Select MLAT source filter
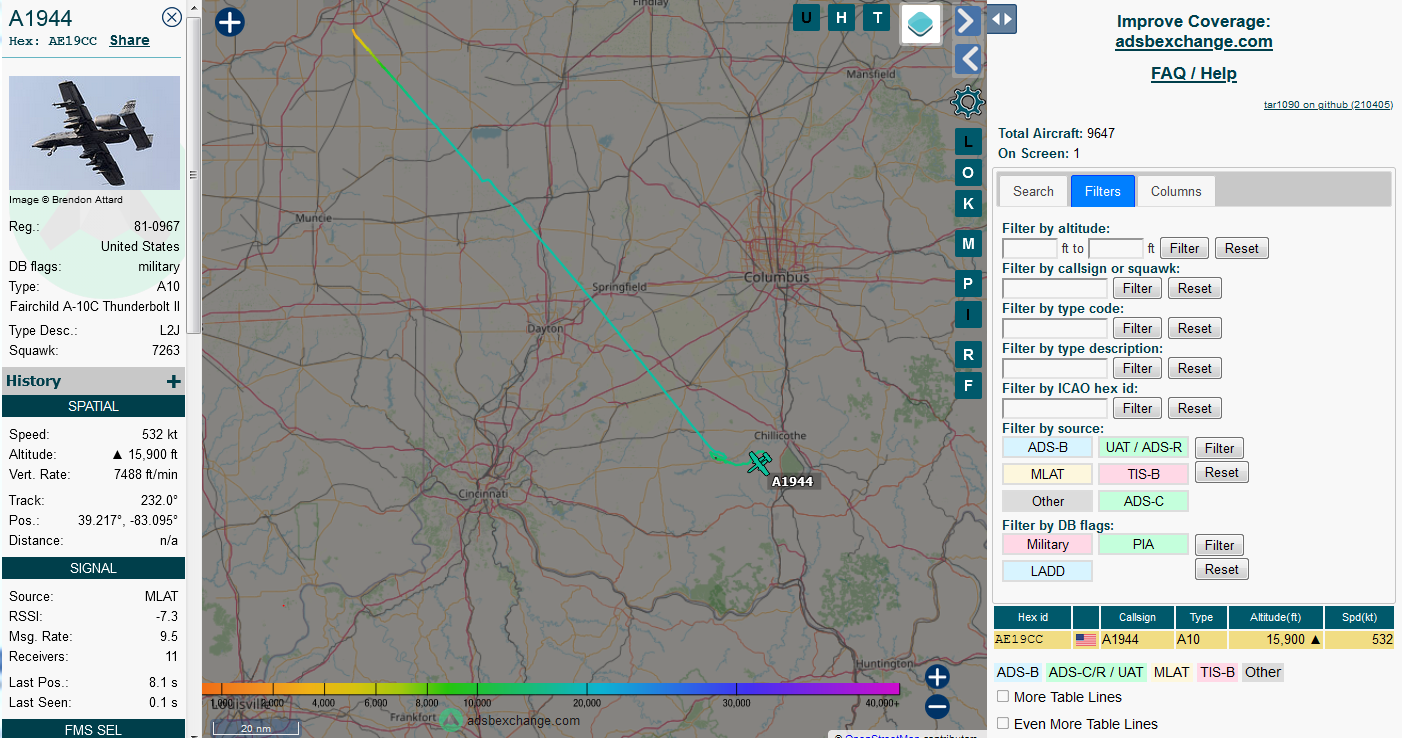 point(1047,474)
